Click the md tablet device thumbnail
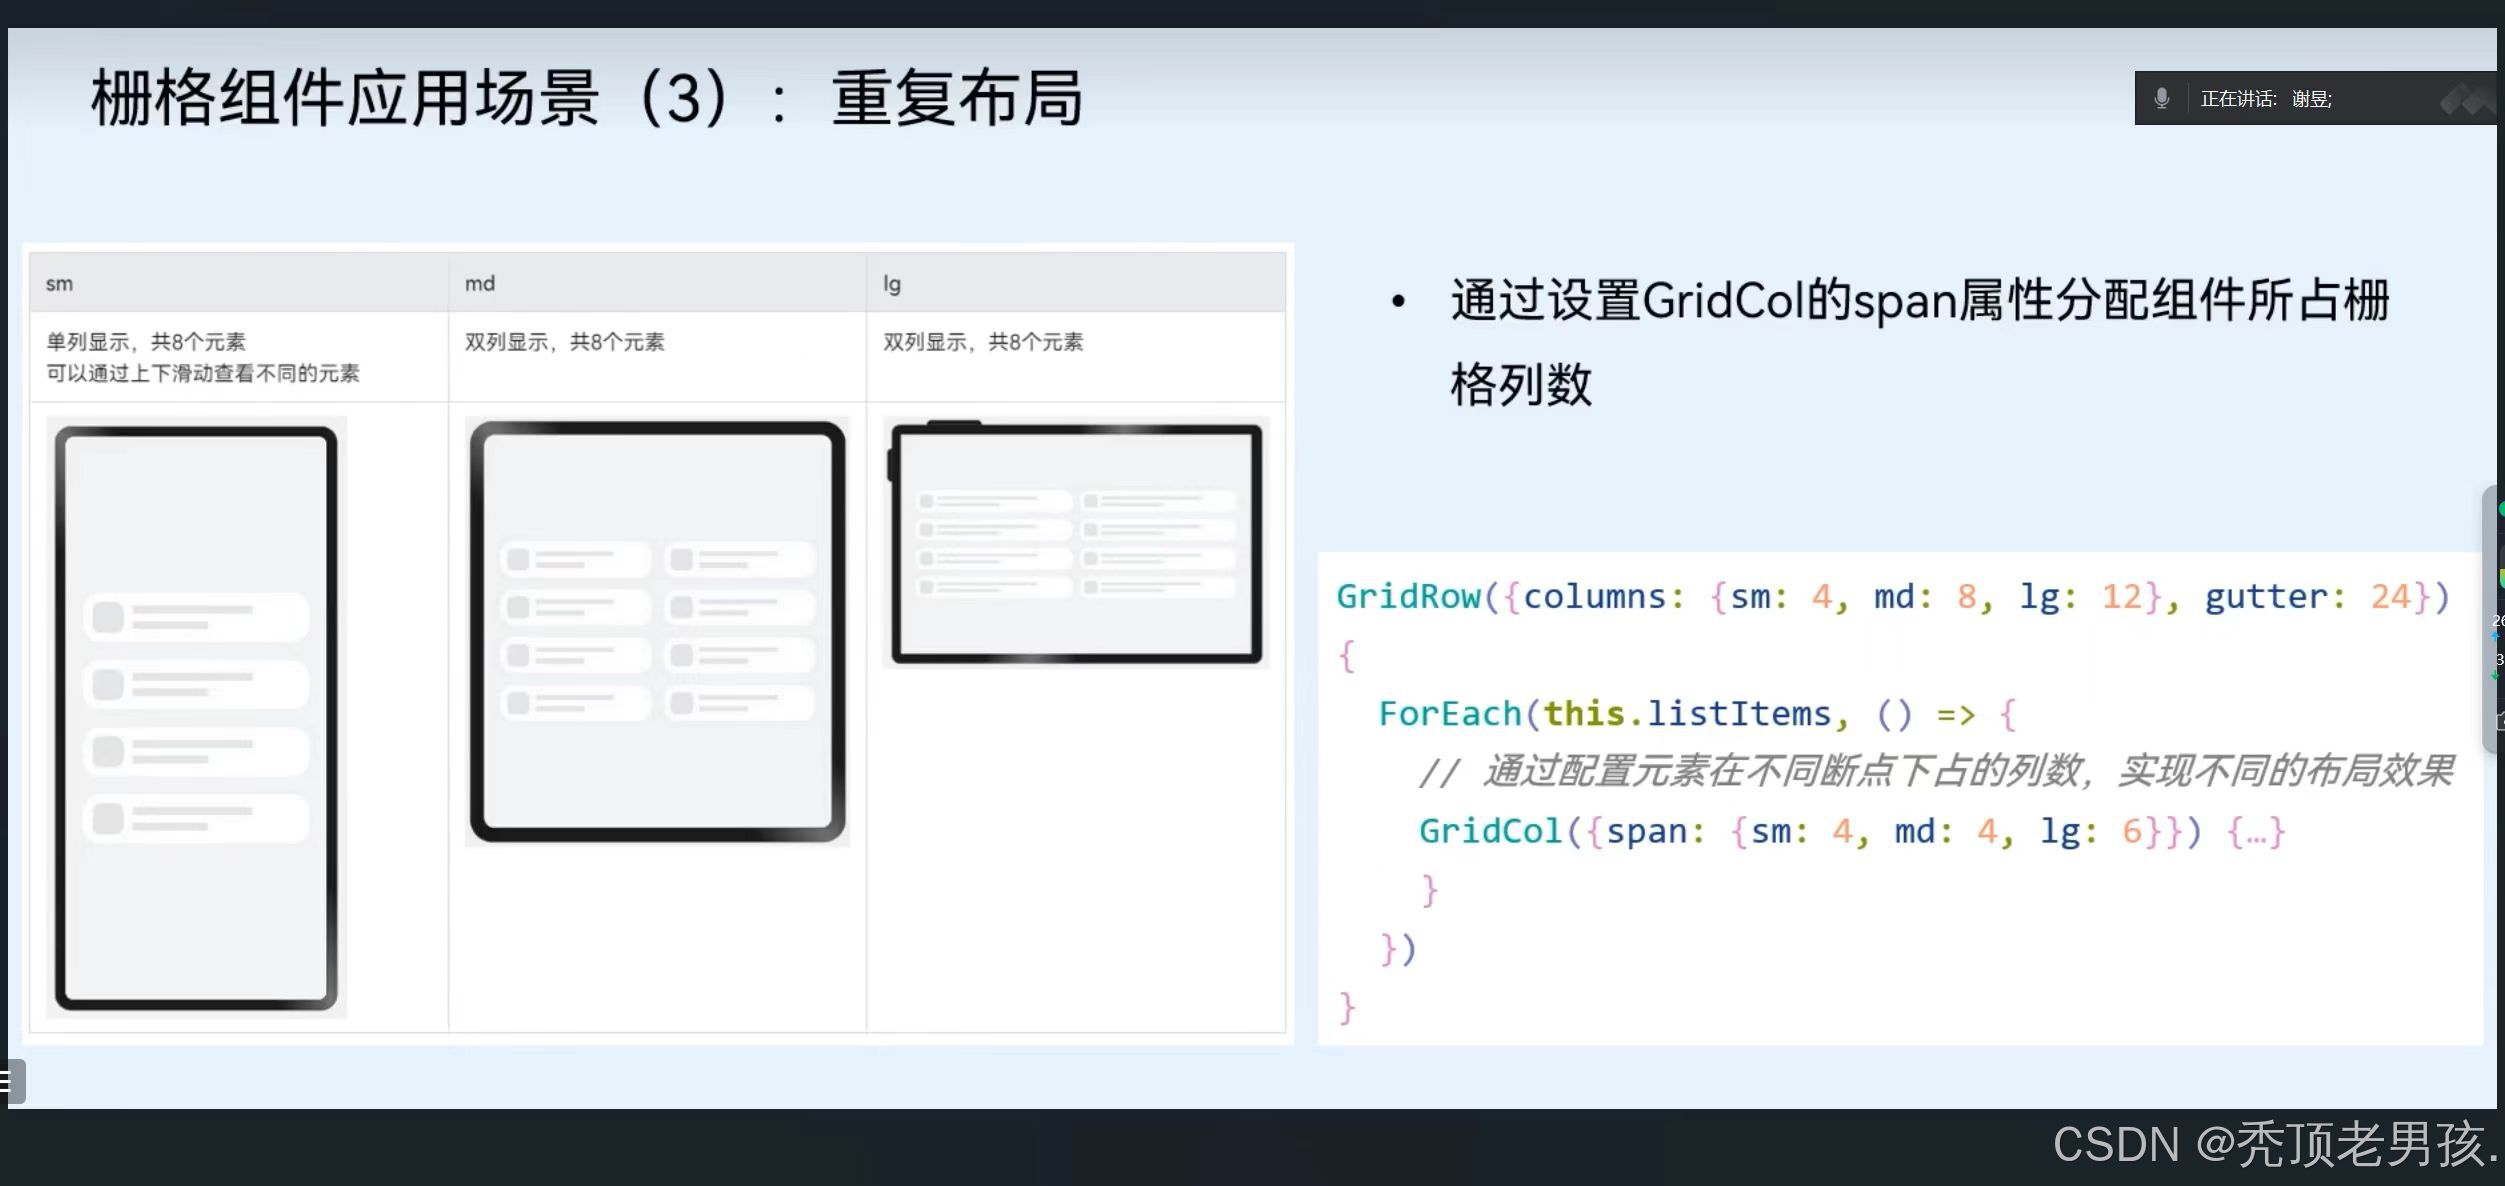Viewport: 2505px width, 1186px height. (x=657, y=631)
